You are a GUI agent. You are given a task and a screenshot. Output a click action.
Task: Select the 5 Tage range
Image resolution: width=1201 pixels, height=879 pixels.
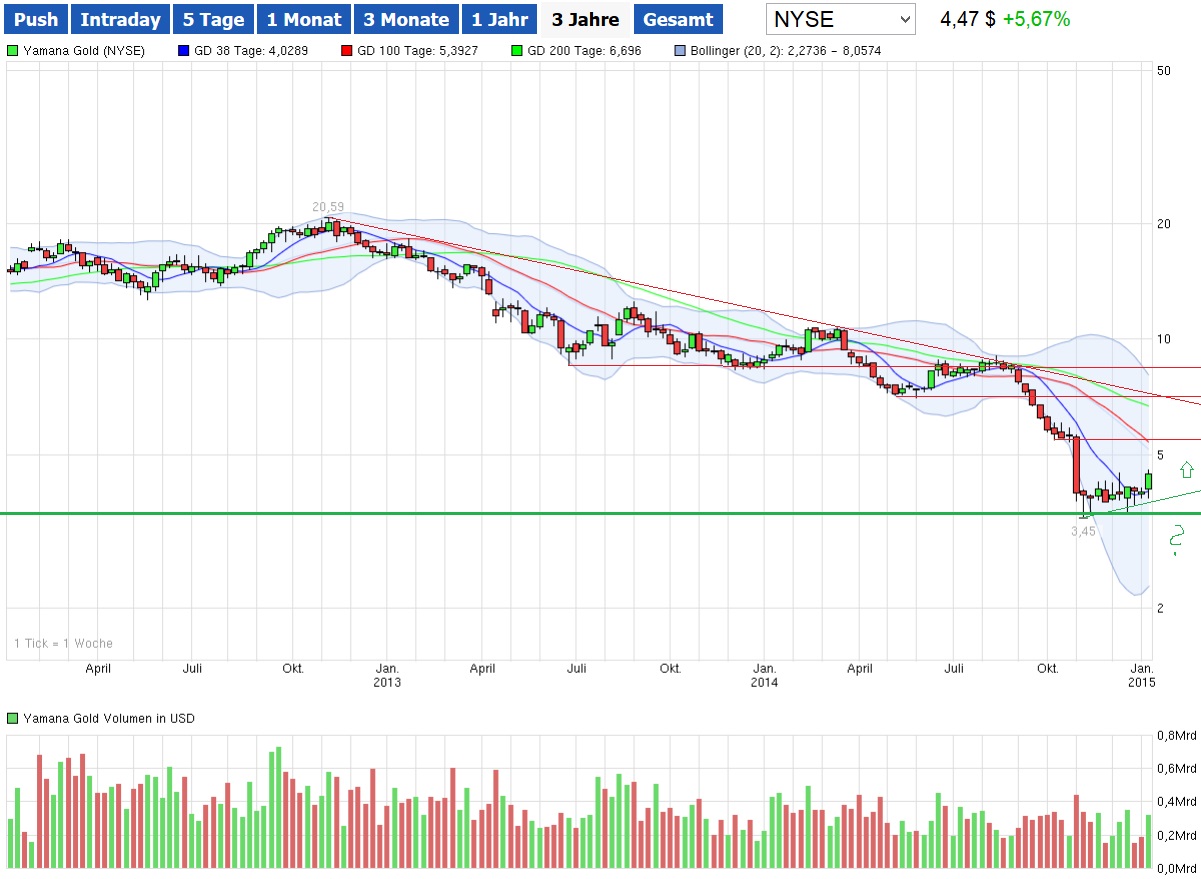tap(213, 19)
